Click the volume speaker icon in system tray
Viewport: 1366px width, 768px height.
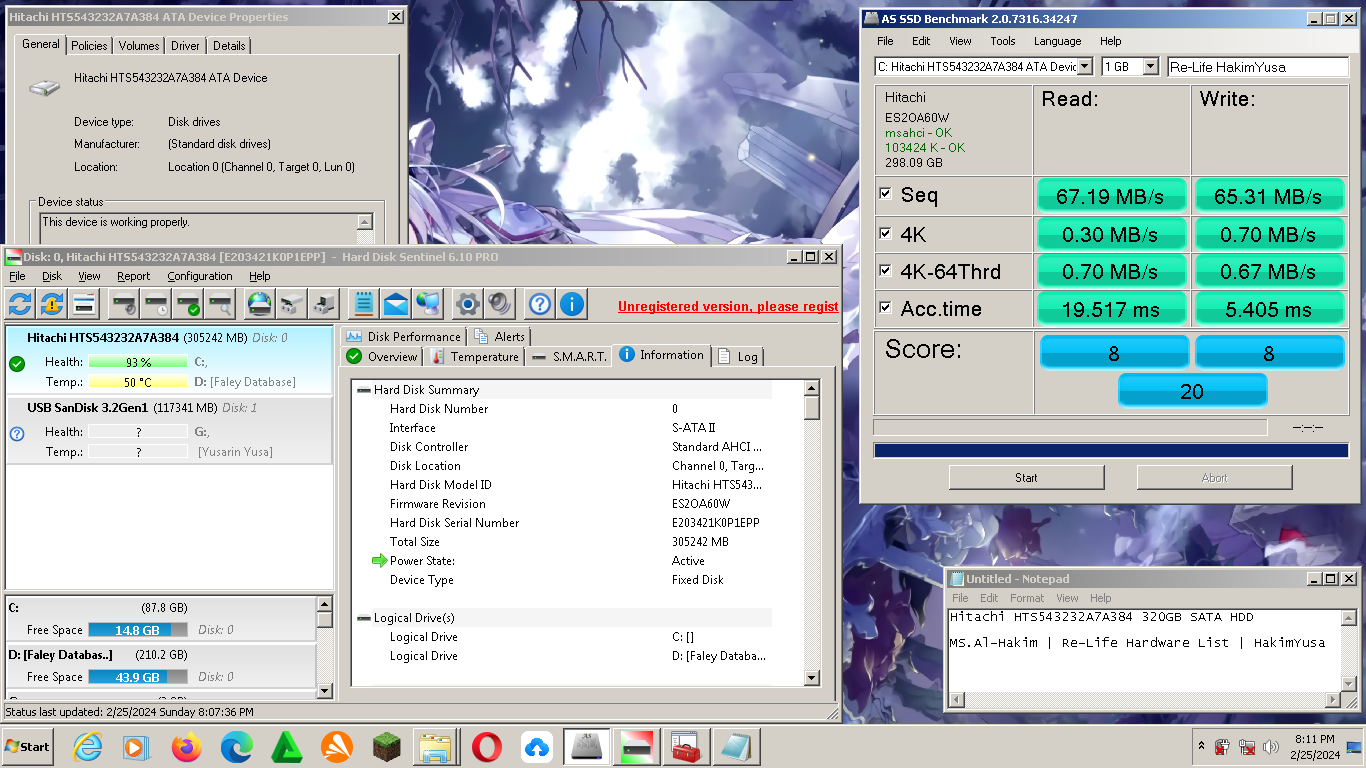[1271, 747]
